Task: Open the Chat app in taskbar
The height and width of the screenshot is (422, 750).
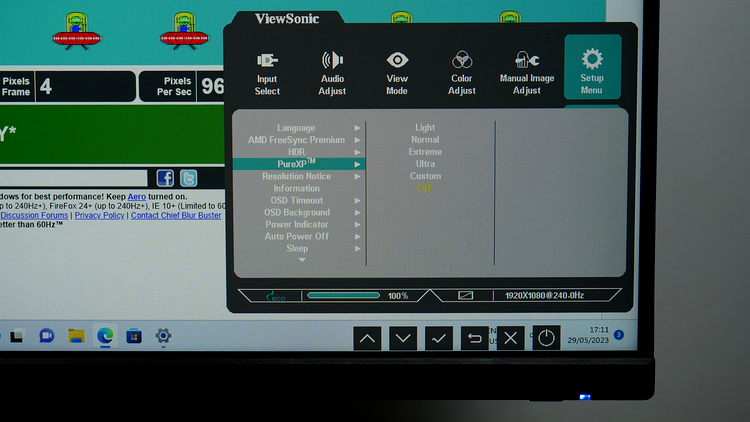Action: (x=46, y=336)
